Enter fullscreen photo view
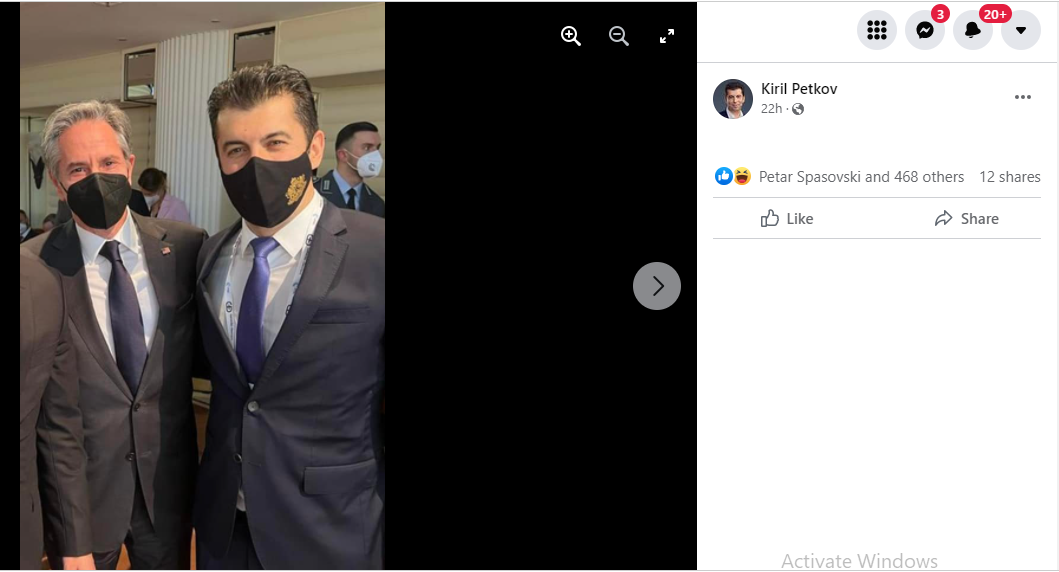Image resolution: width=1059 pixels, height=572 pixels. (x=667, y=37)
